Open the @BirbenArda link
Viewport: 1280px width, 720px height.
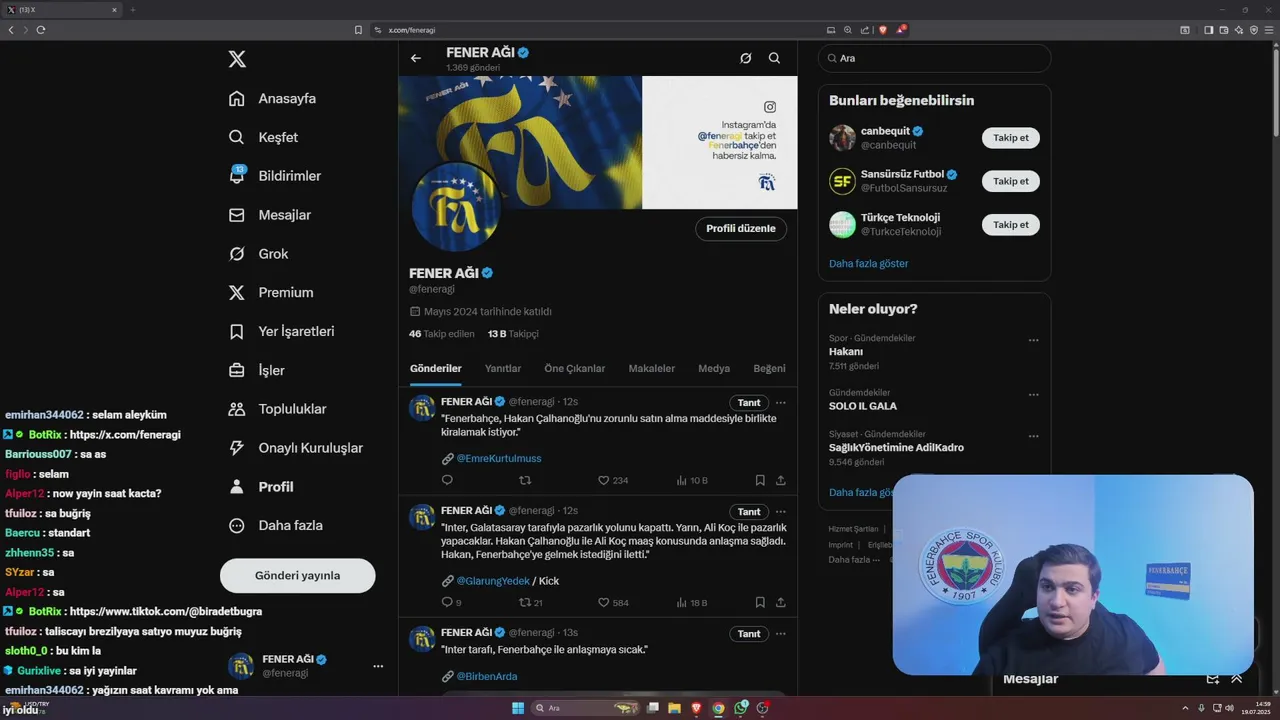(x=486, y=676)
